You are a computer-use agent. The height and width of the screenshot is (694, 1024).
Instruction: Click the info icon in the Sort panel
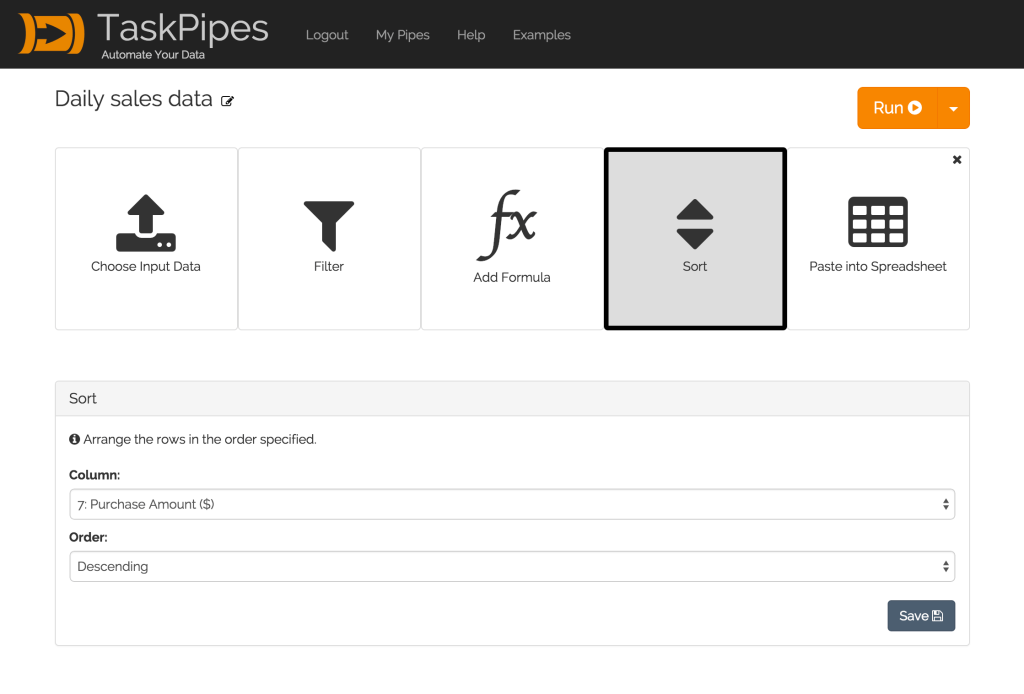(74, 439)
